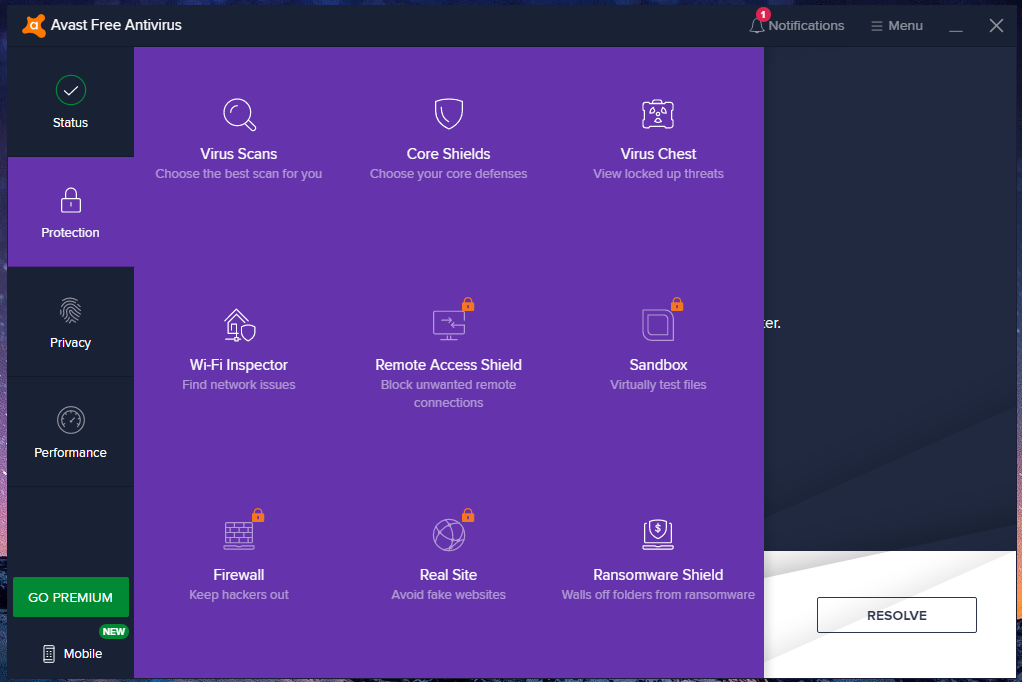Select the Sandbox title
The width and height of the screenshot is (1022, 682).
pos(658,365)
